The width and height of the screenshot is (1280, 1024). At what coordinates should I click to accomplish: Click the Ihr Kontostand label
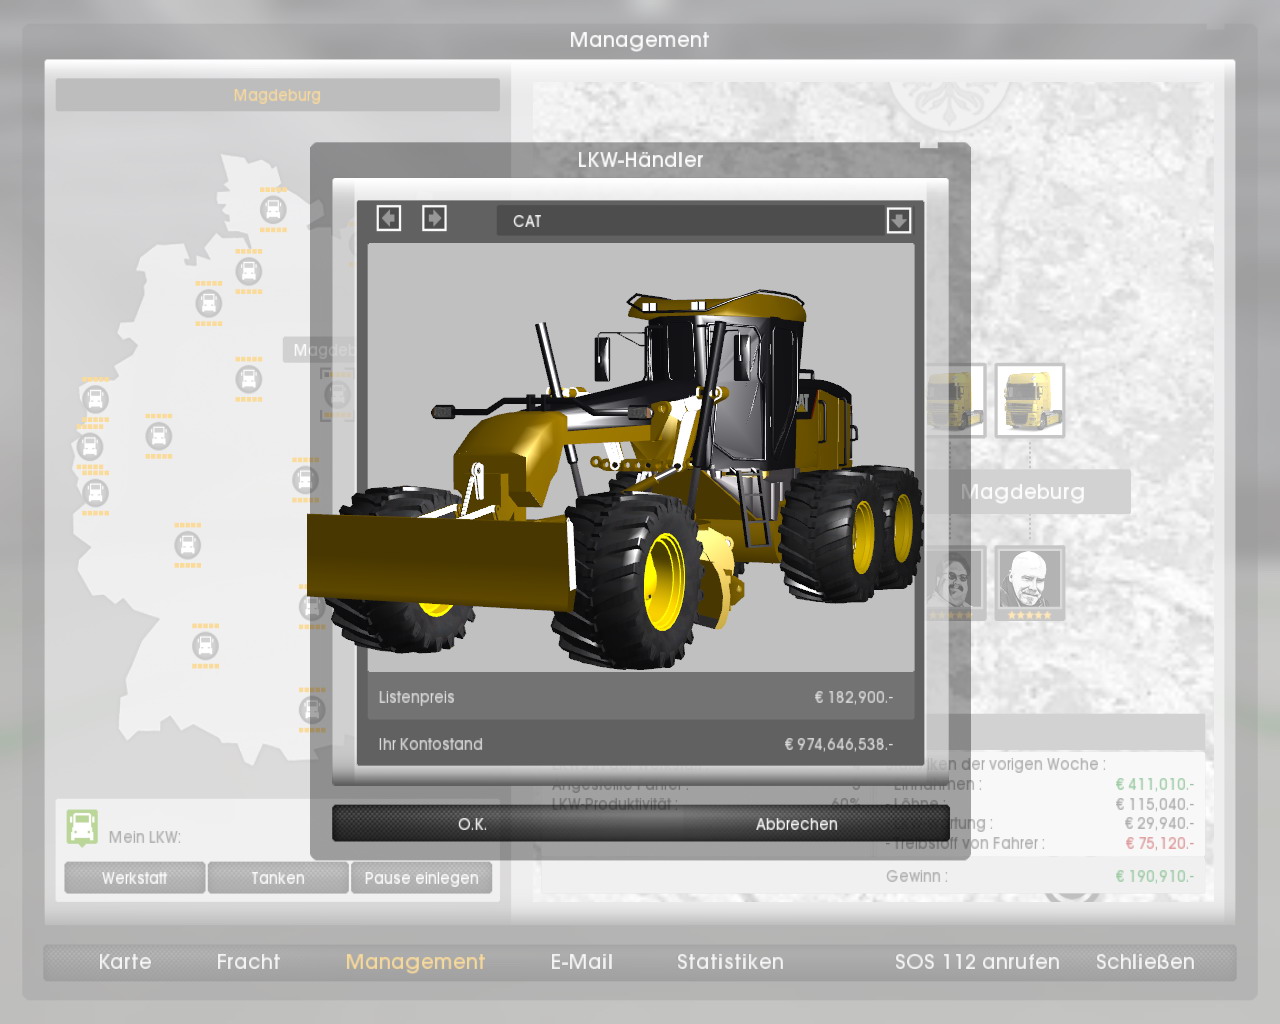[430, 744]
